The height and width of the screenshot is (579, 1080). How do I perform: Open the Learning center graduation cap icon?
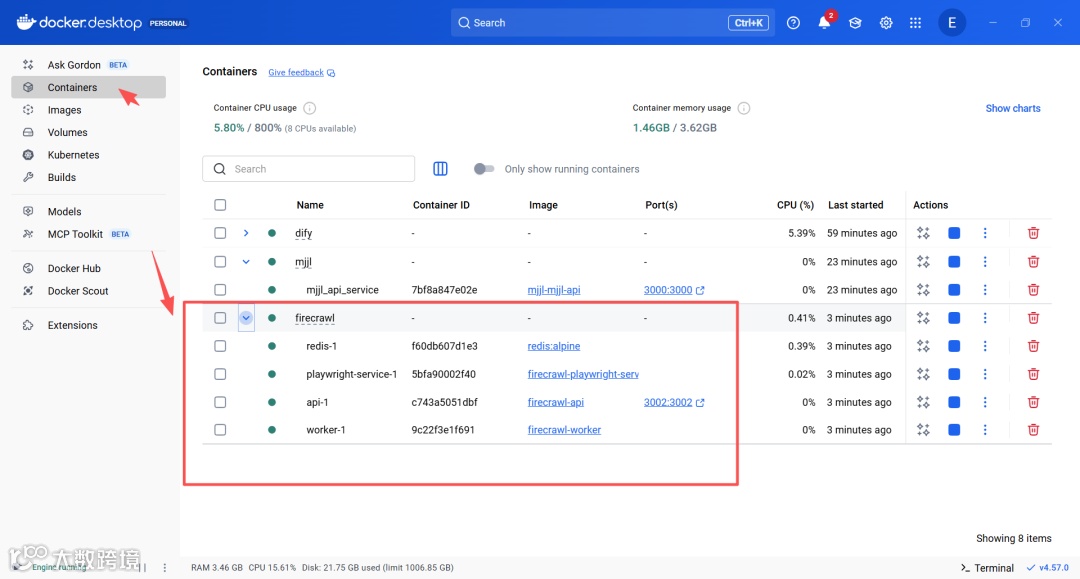pyautogui.click(x=855, y=23)
